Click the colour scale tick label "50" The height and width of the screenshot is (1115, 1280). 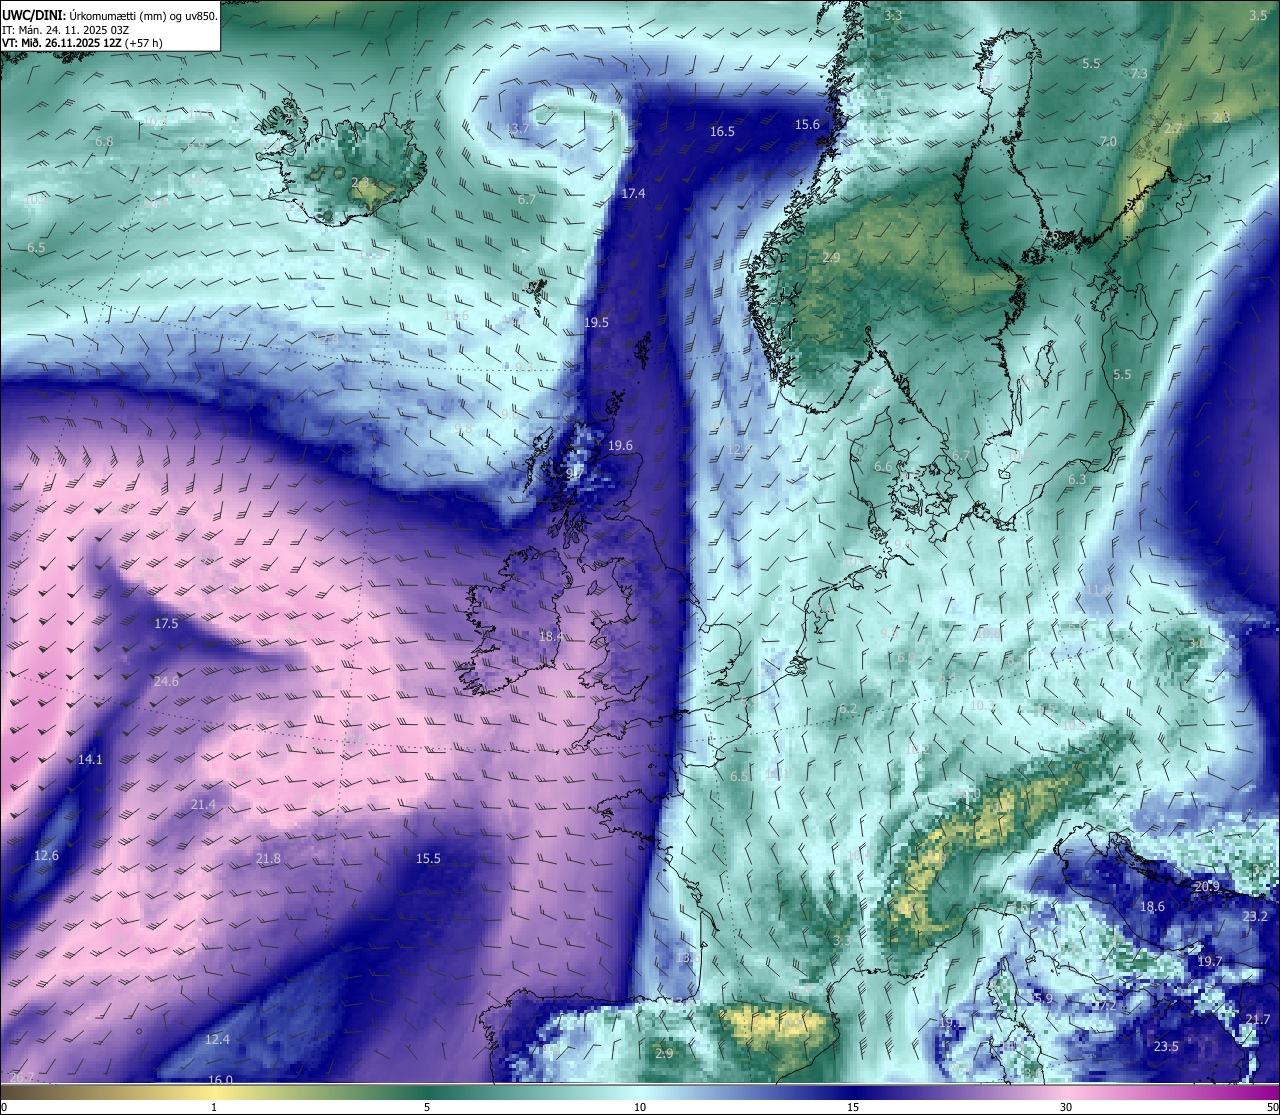pyautogui.click(x=1272, y=1107)
